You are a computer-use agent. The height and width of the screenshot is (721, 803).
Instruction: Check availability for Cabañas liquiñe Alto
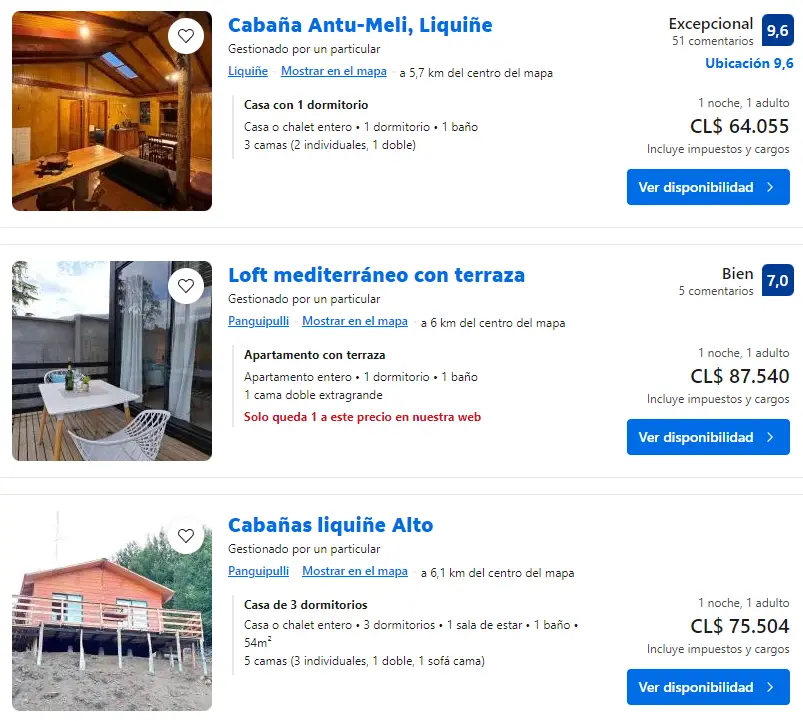point(707,687)
